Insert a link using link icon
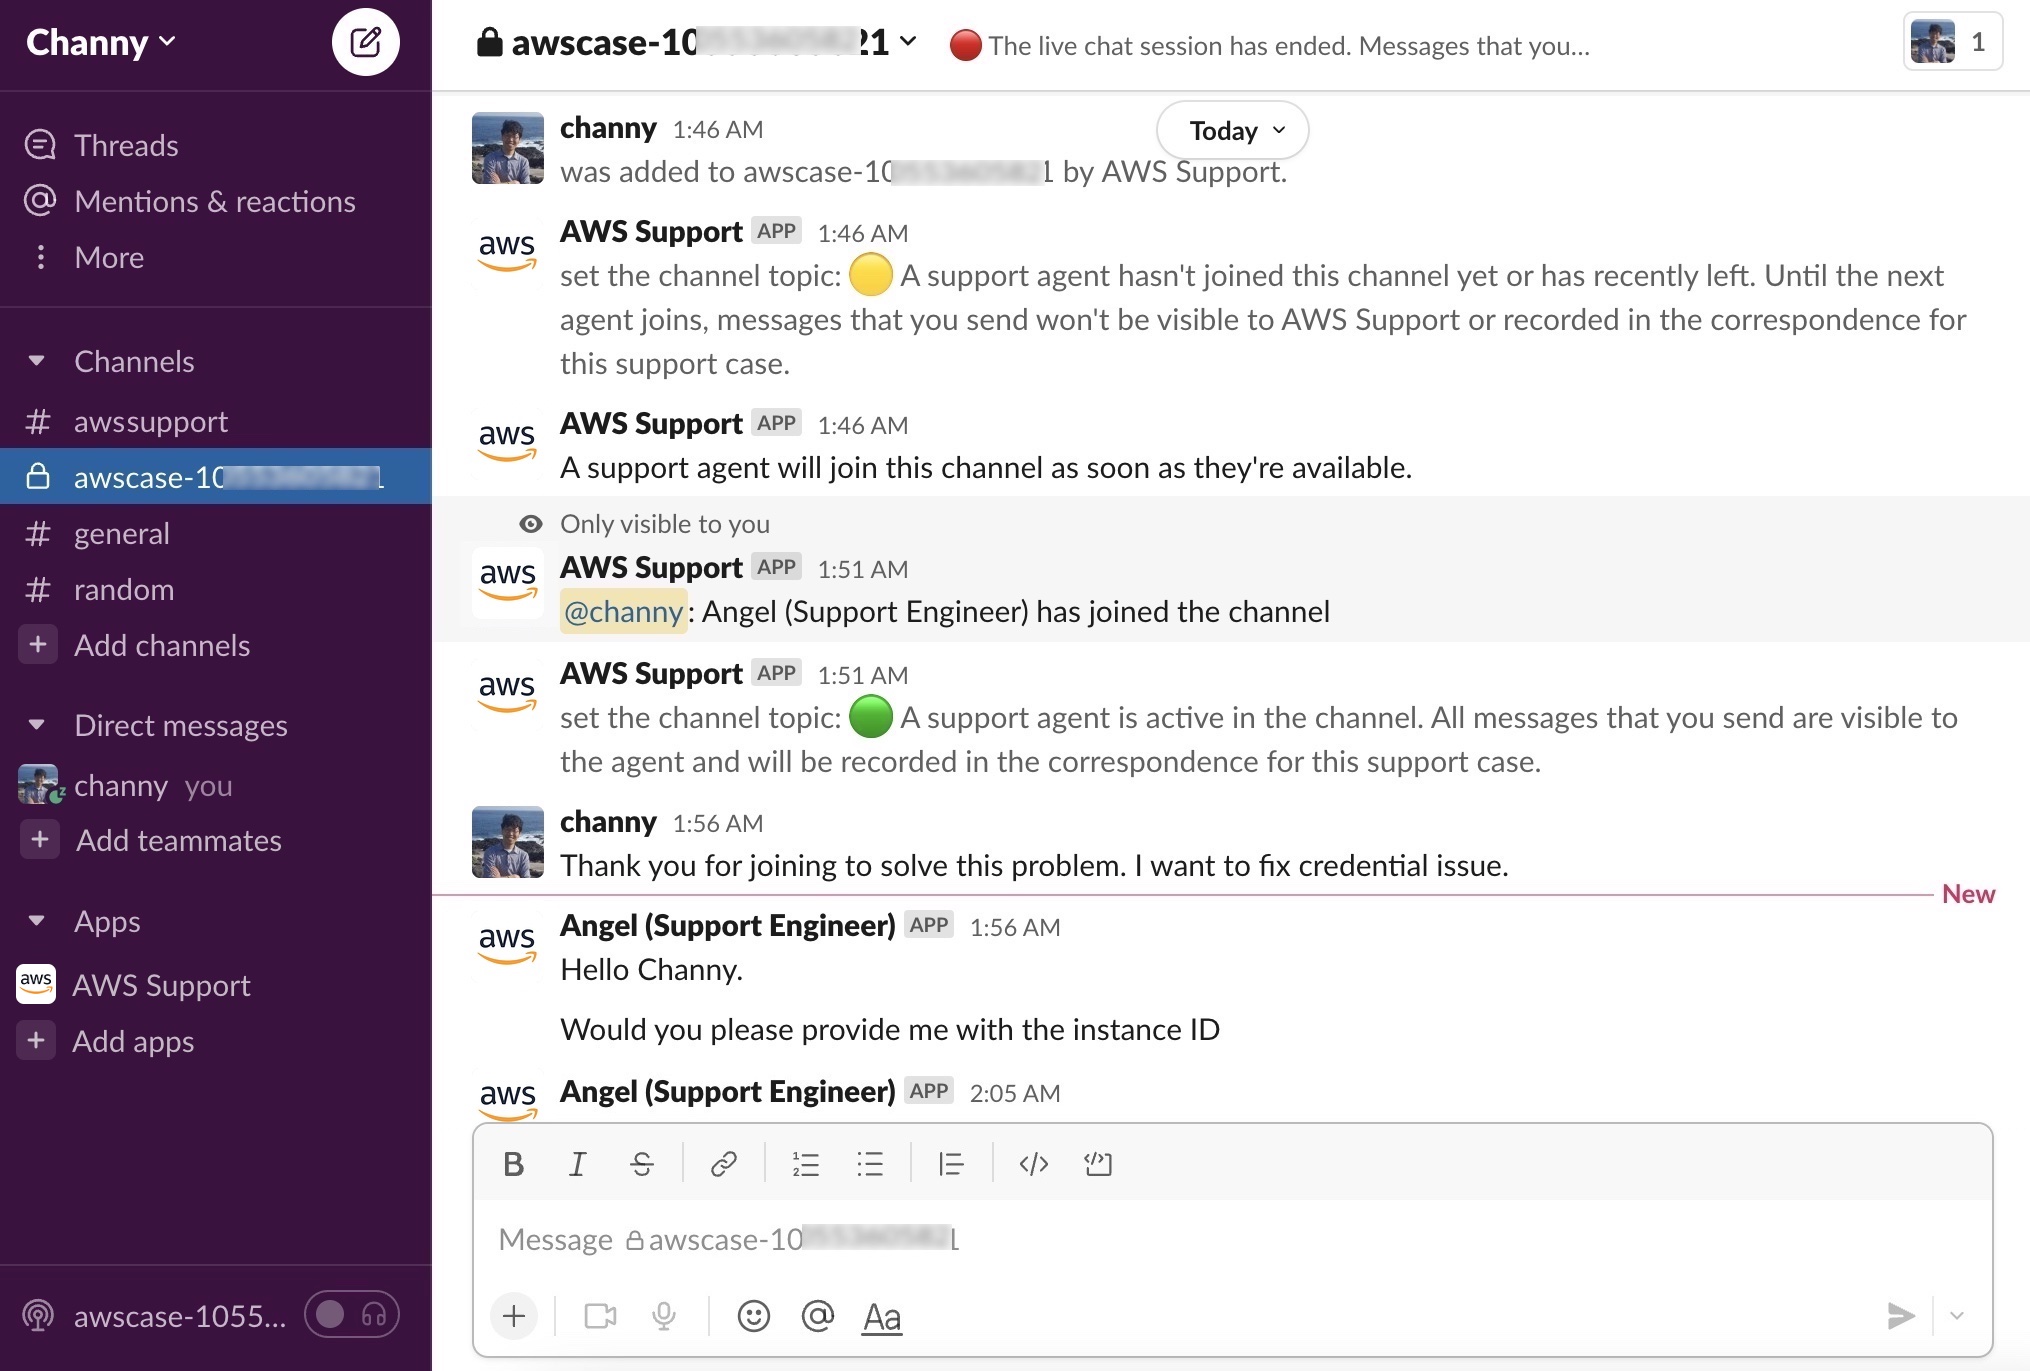The height and width of the screenshot is (1371, 2030). [723, 1164]
